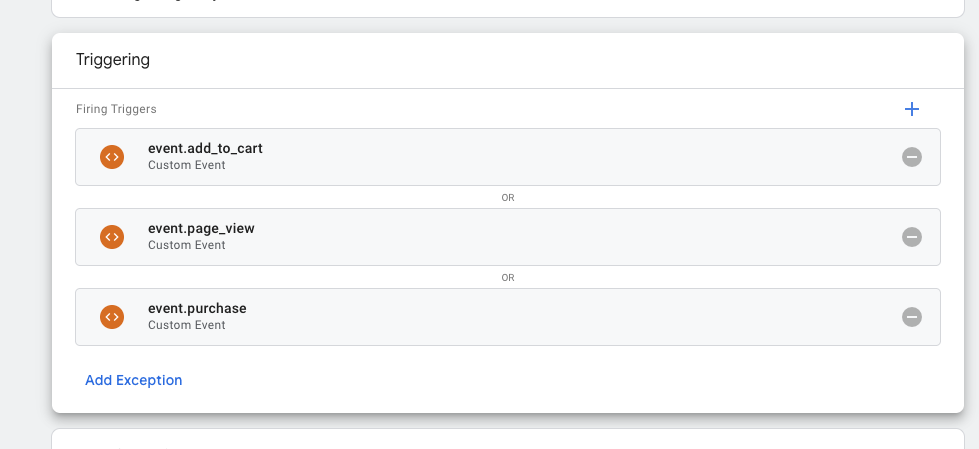The image size is (979, 449).
Task: Click Custom Event subtitle under event.purchase
Action: [186, 325]
